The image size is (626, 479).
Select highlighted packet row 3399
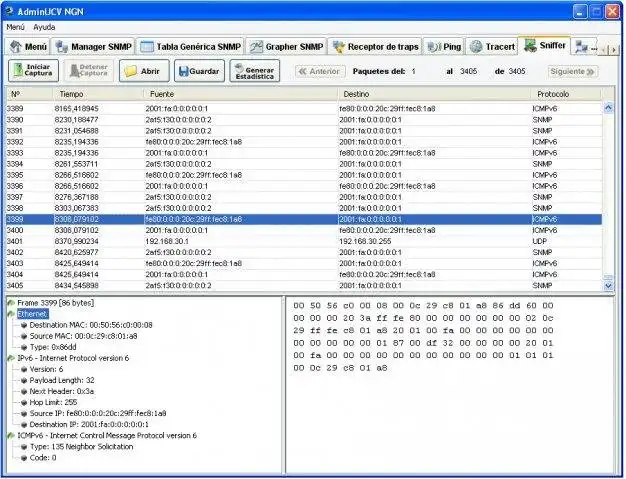[304, 219]
